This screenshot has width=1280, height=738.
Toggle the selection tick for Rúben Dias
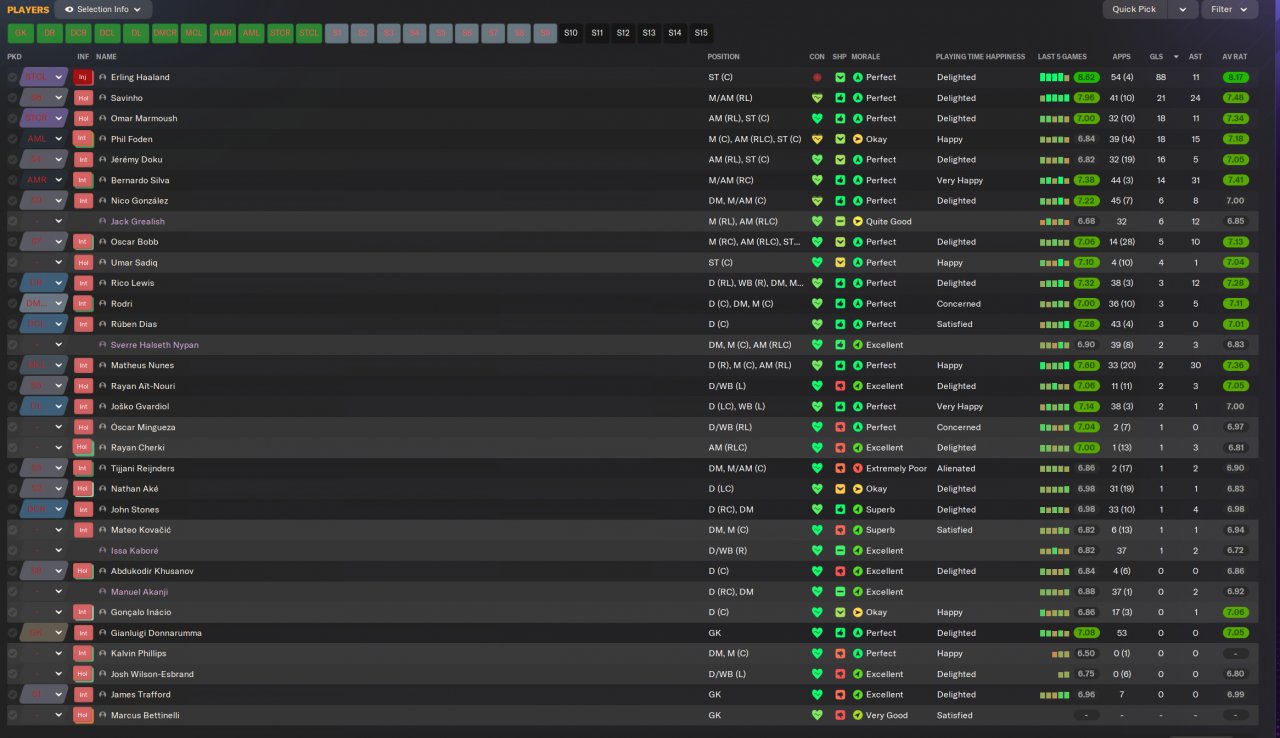tap(12, 324)
